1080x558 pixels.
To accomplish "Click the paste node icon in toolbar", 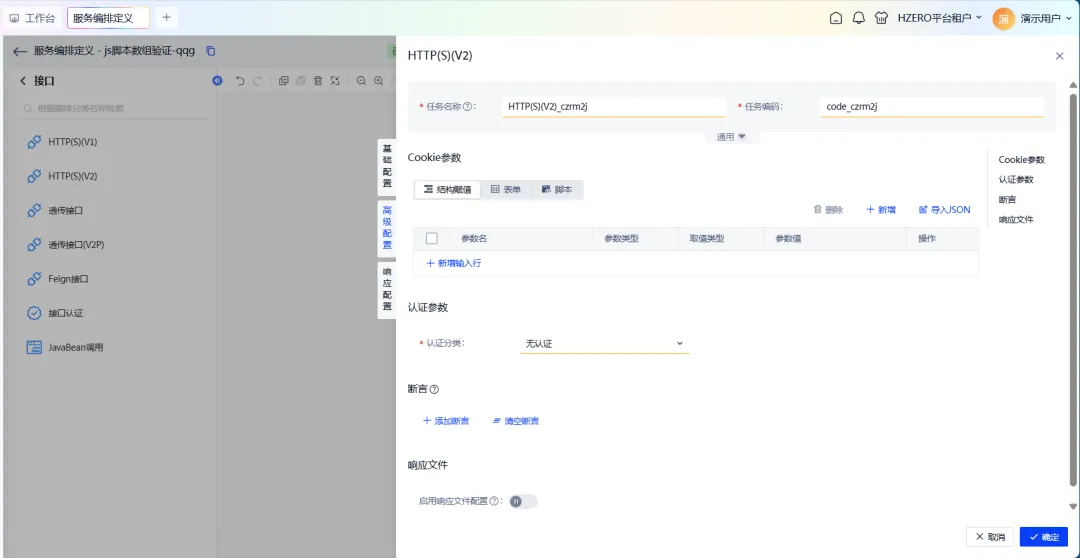I will [x=300, y=81].
